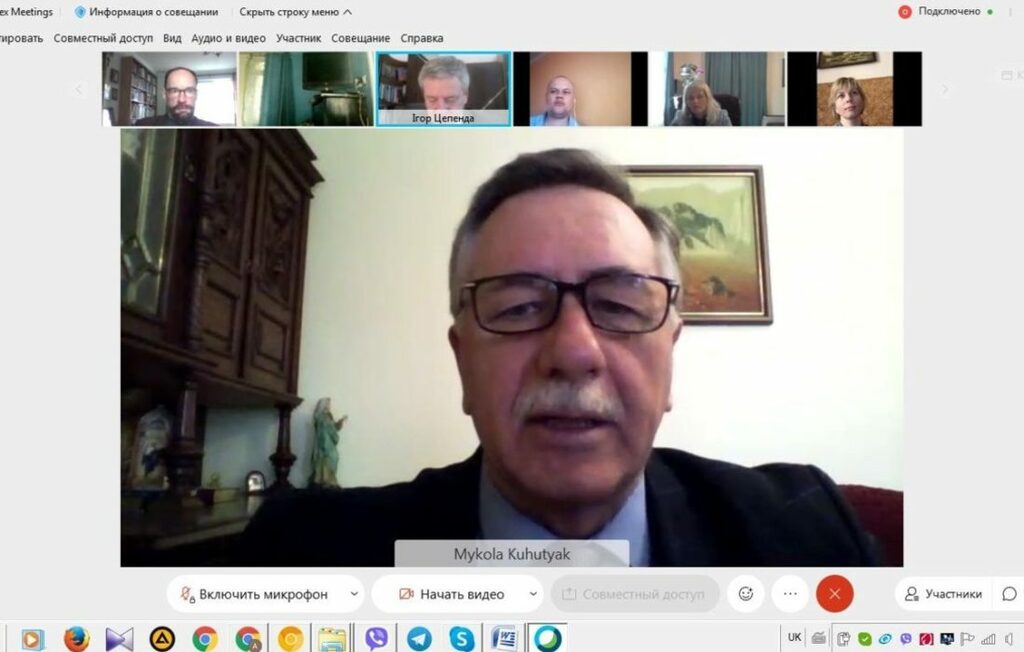Open Информация о совещании meeting info
1024x652 pixels.
pyautogui.click(x=147, y=12)
